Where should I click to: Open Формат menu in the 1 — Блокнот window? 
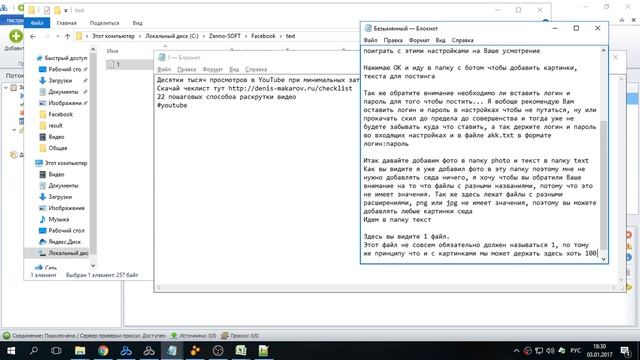[x=213, y=70]
